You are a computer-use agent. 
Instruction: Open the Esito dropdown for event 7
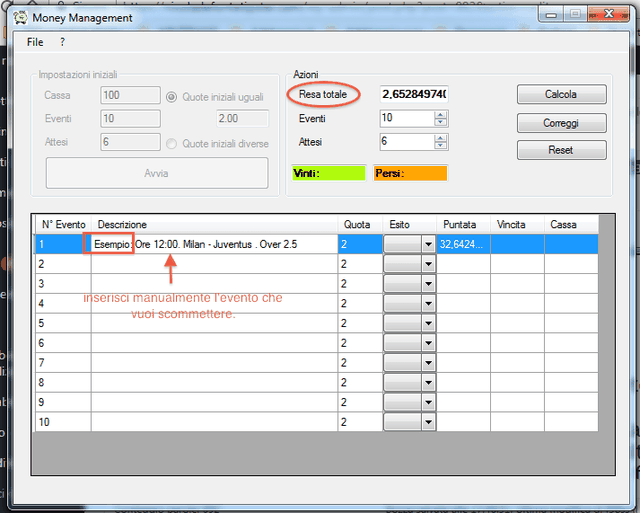coord(428,362)
